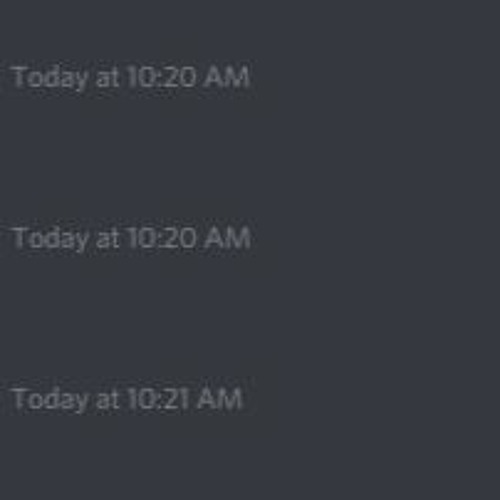Click the "Today at 10:21 AM" timestamp
The image size is (500, 500).
(127, 399)
